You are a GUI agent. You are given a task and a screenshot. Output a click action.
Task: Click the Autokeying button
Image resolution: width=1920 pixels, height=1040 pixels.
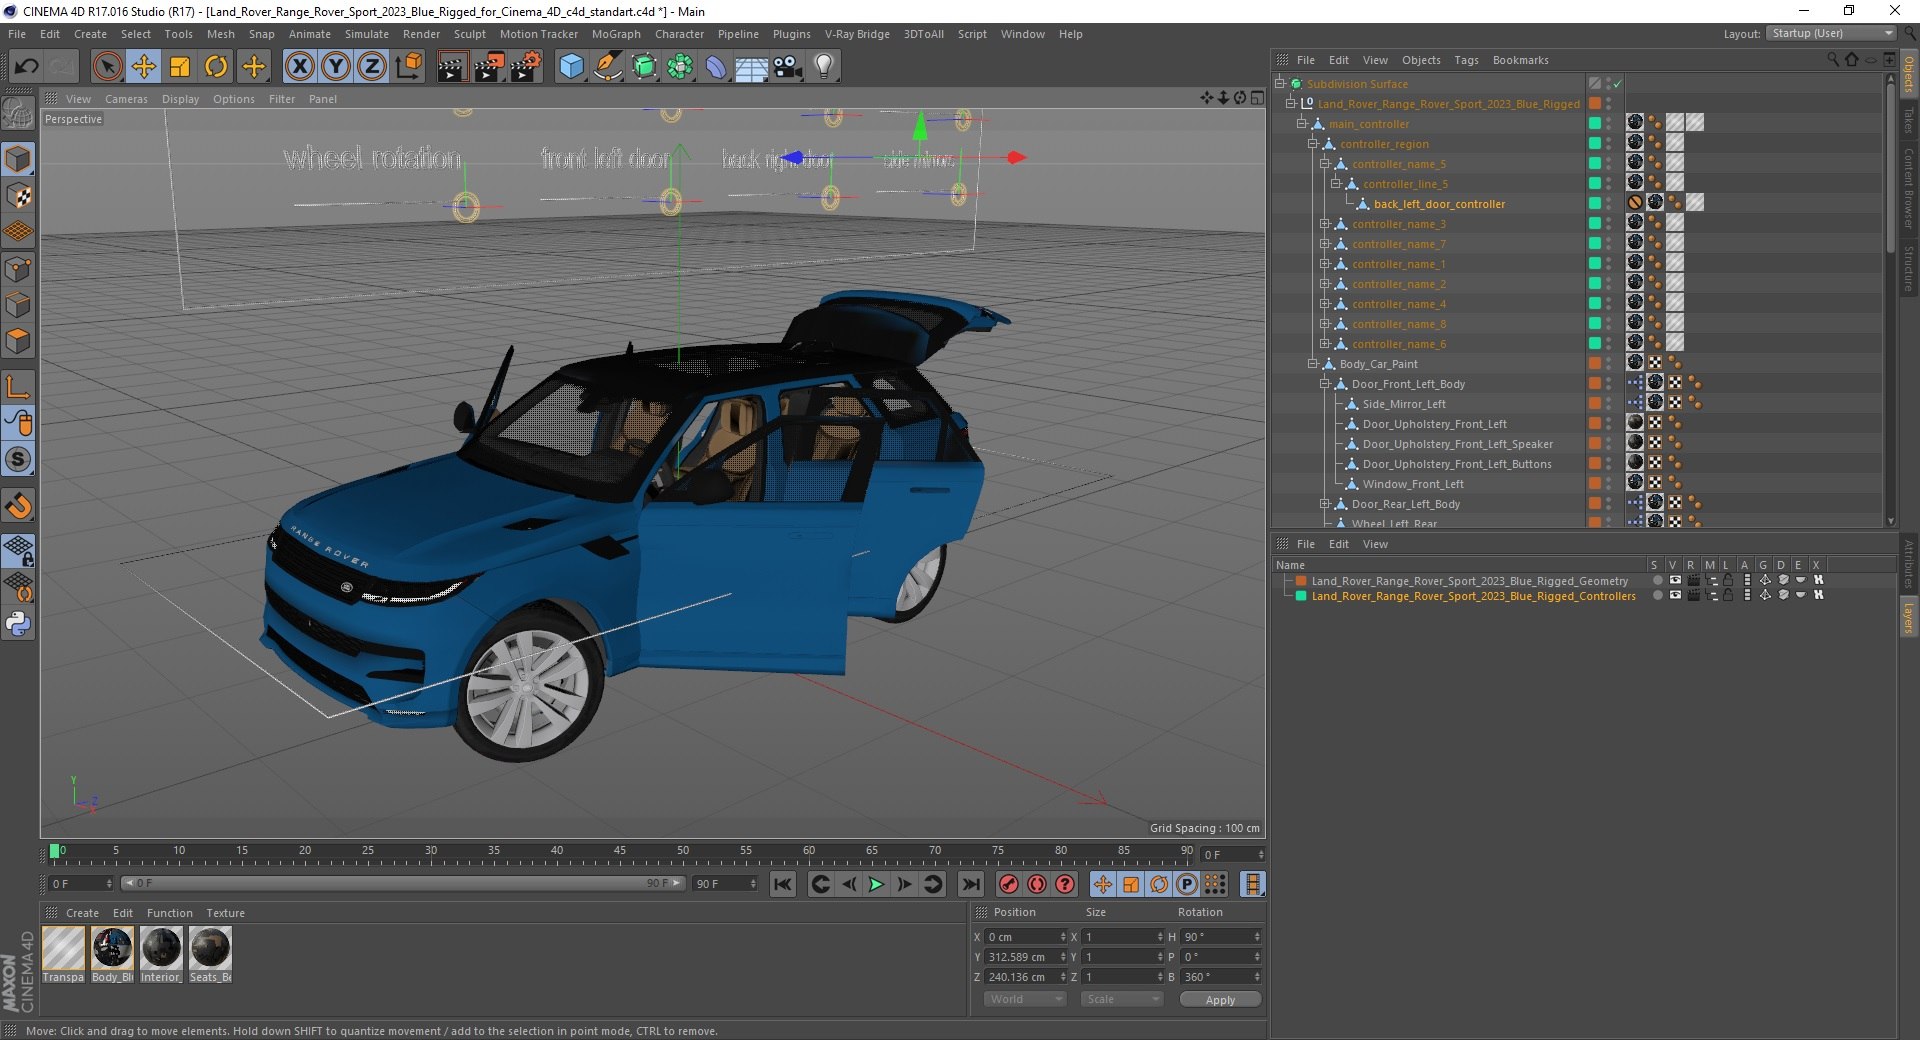coord(1037,884)
